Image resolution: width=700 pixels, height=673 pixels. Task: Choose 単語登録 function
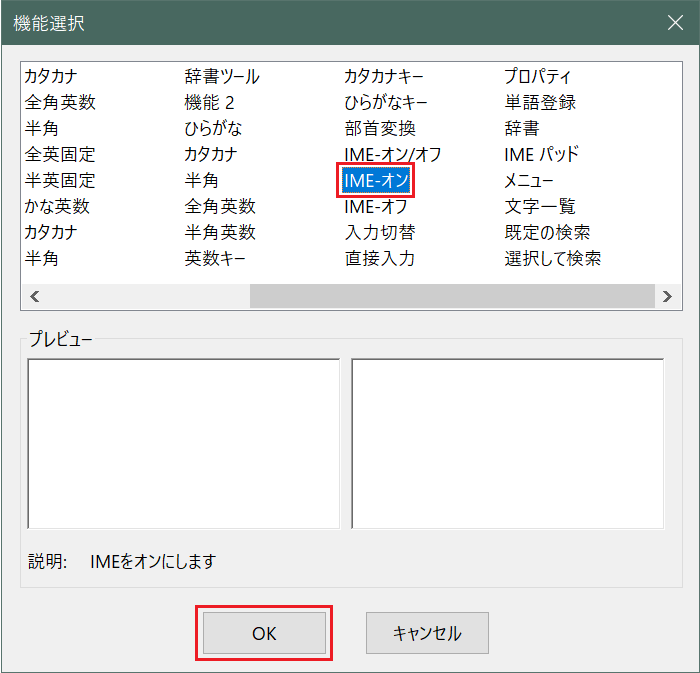[540, 103]
